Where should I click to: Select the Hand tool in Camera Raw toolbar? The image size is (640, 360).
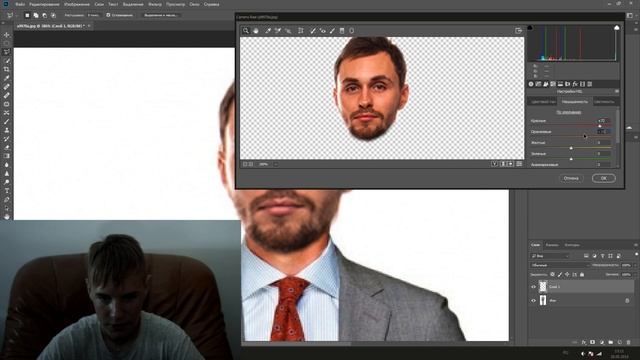pyautogui.click(x=256, y=31)
